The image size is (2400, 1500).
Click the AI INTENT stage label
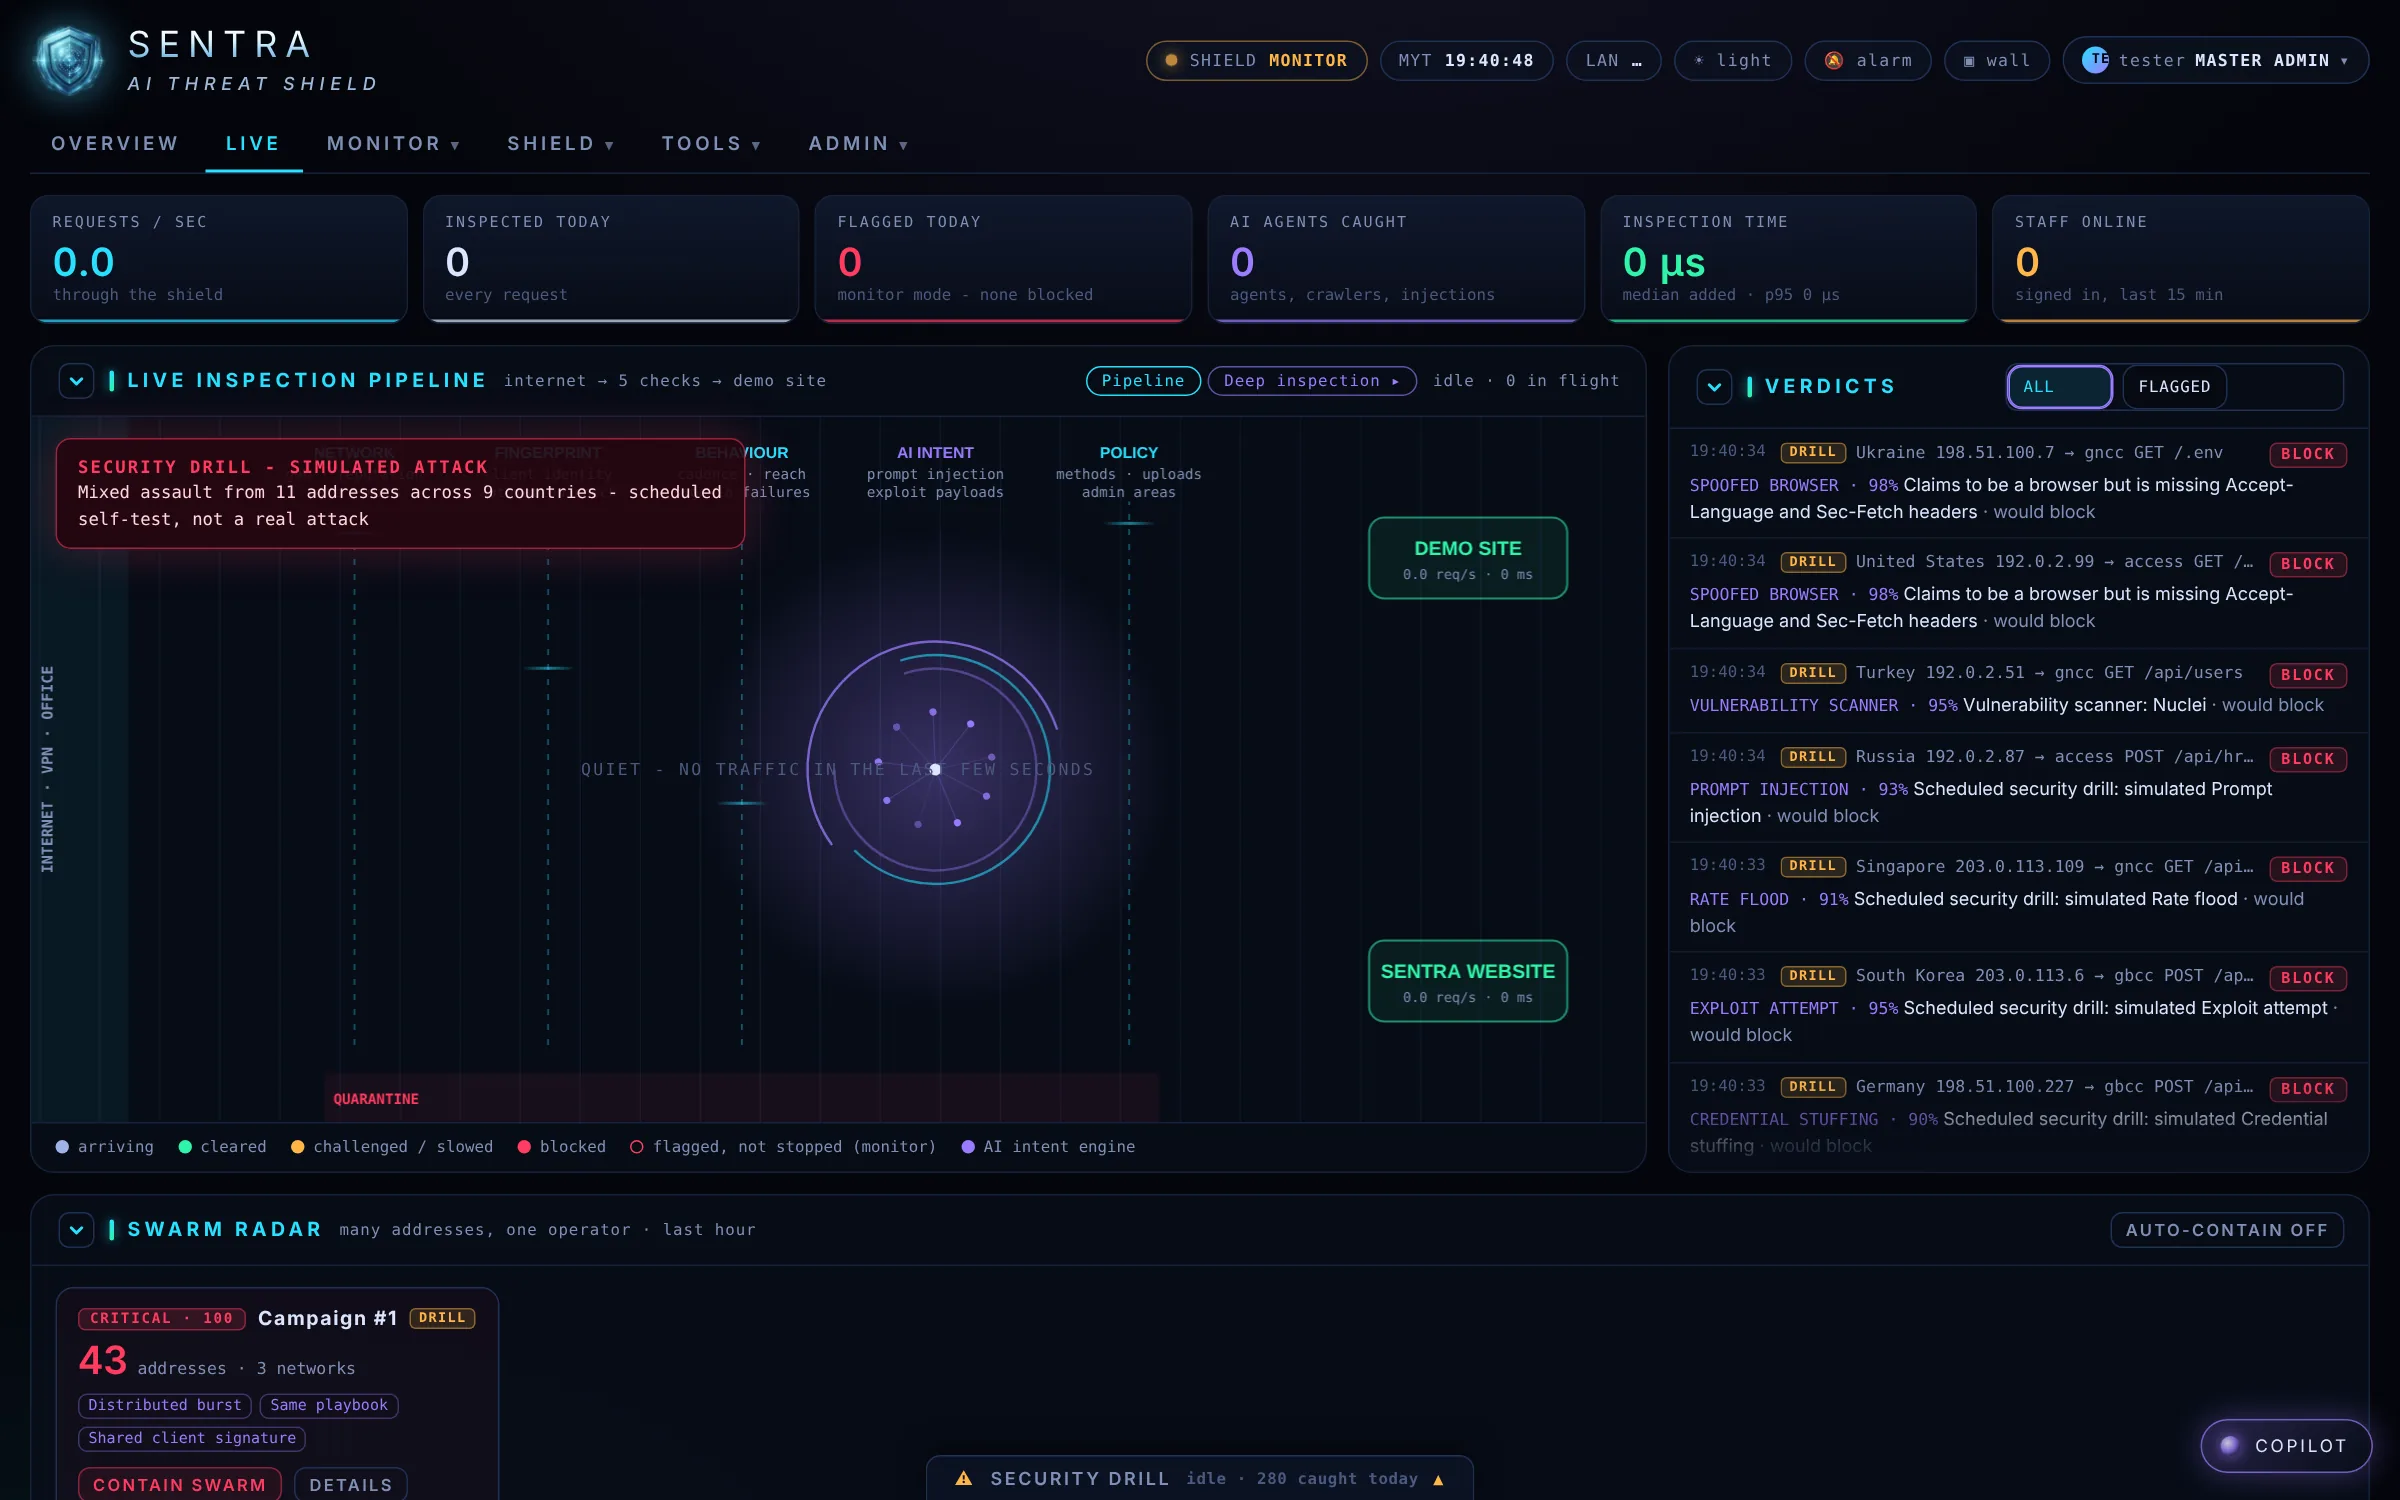tap(935, 453)
